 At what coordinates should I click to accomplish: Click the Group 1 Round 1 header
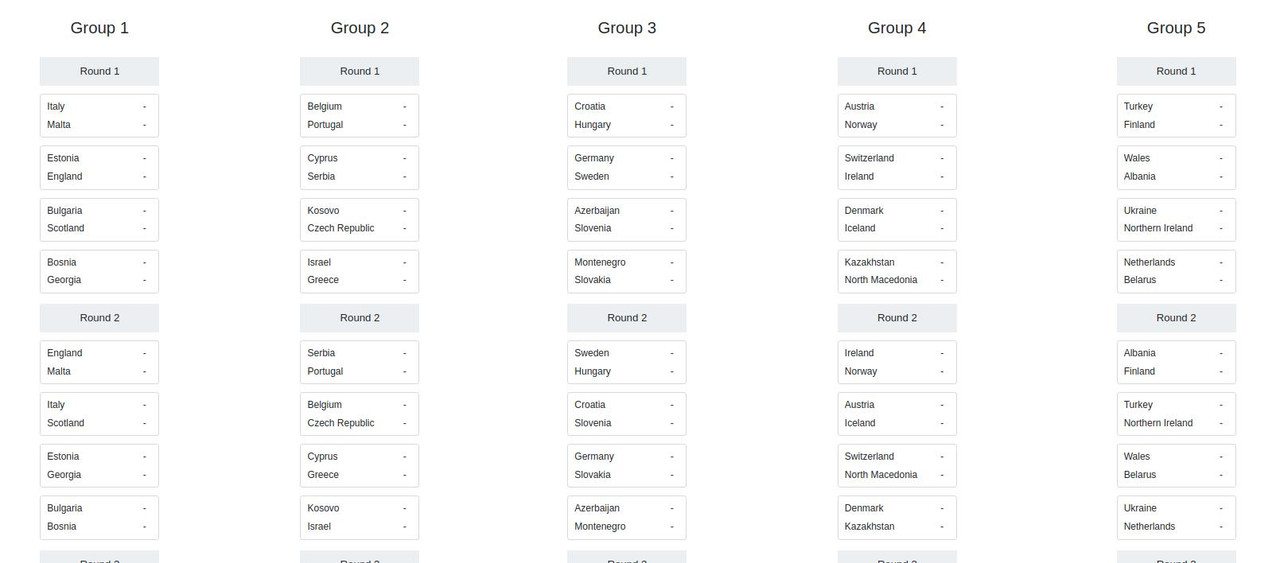click(99, 71)
